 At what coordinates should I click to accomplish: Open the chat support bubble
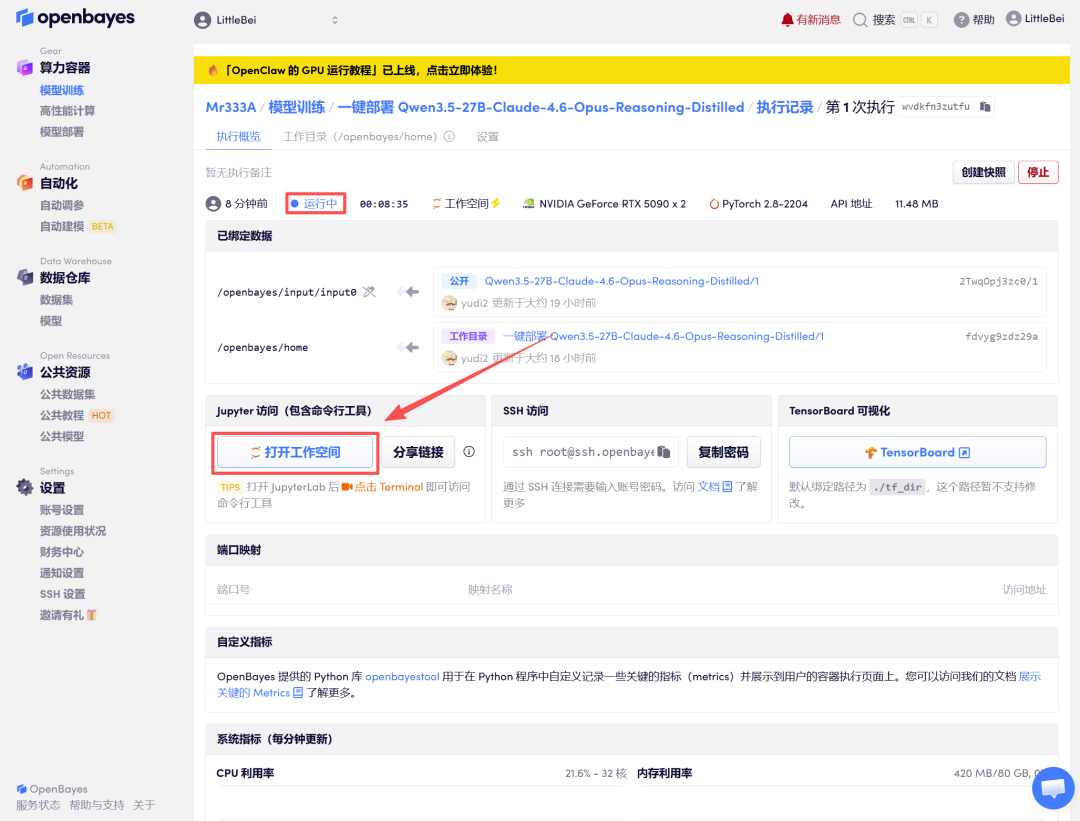point(1053,788)
